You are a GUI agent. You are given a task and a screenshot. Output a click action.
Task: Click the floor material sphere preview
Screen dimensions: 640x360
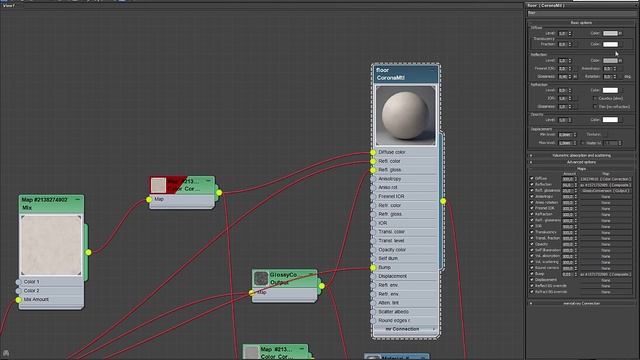coord(405,115)
